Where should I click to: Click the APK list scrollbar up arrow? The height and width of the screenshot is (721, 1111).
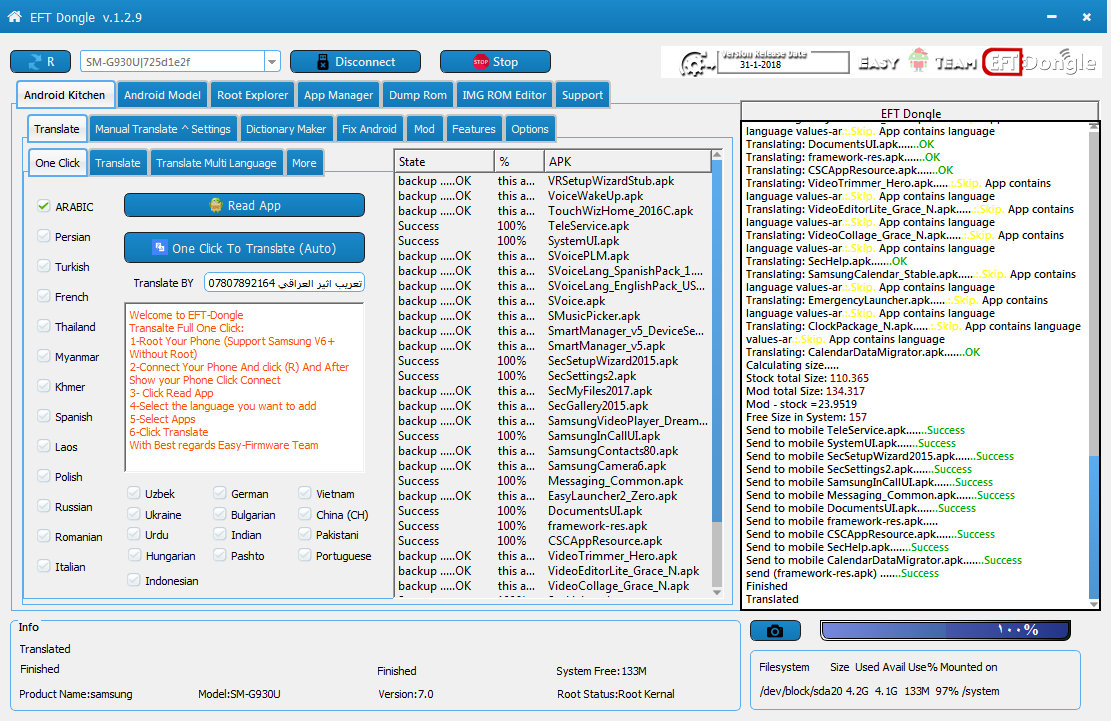coord(716,154)
